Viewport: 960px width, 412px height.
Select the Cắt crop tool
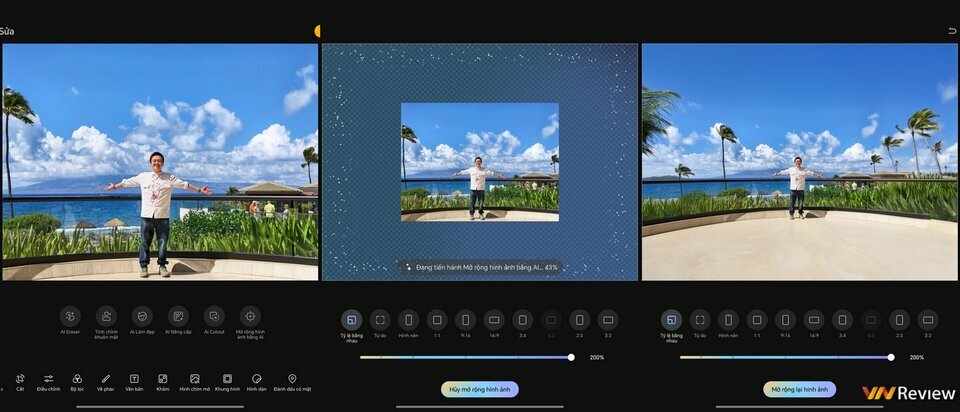20,379
